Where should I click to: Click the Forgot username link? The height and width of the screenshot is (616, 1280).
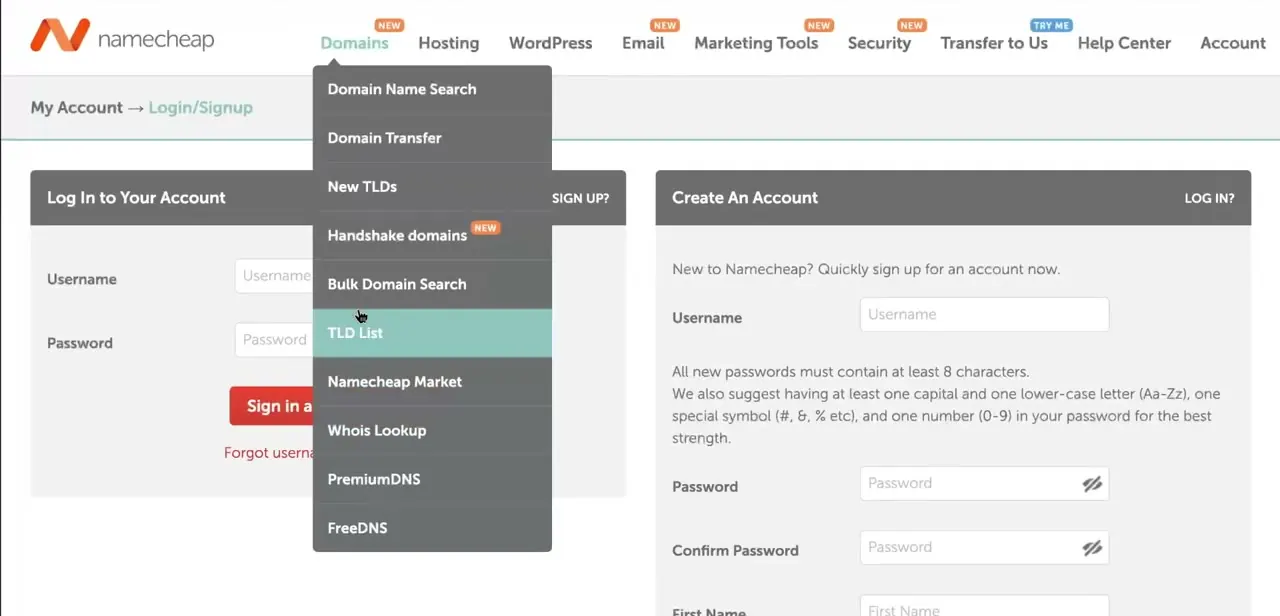[269, 453]
